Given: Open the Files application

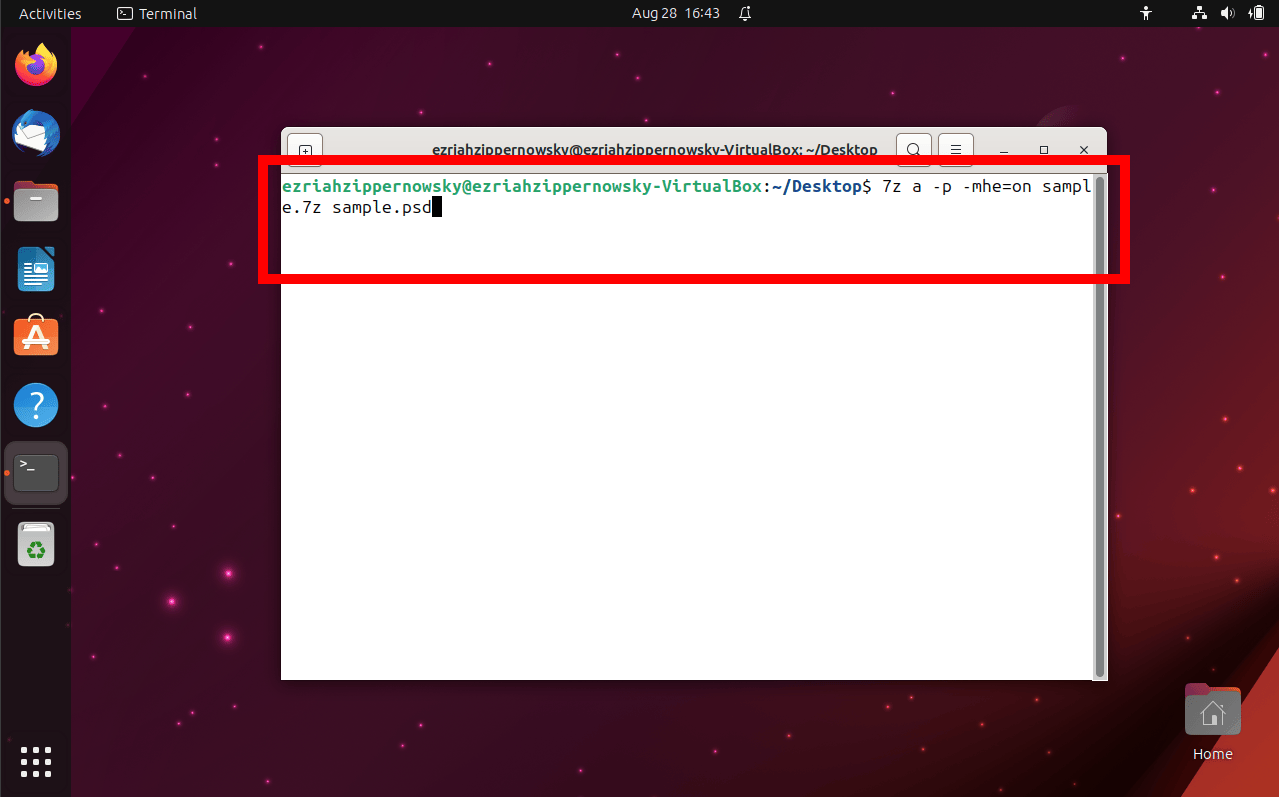Looking at the screenshot, I should [36, 201].
